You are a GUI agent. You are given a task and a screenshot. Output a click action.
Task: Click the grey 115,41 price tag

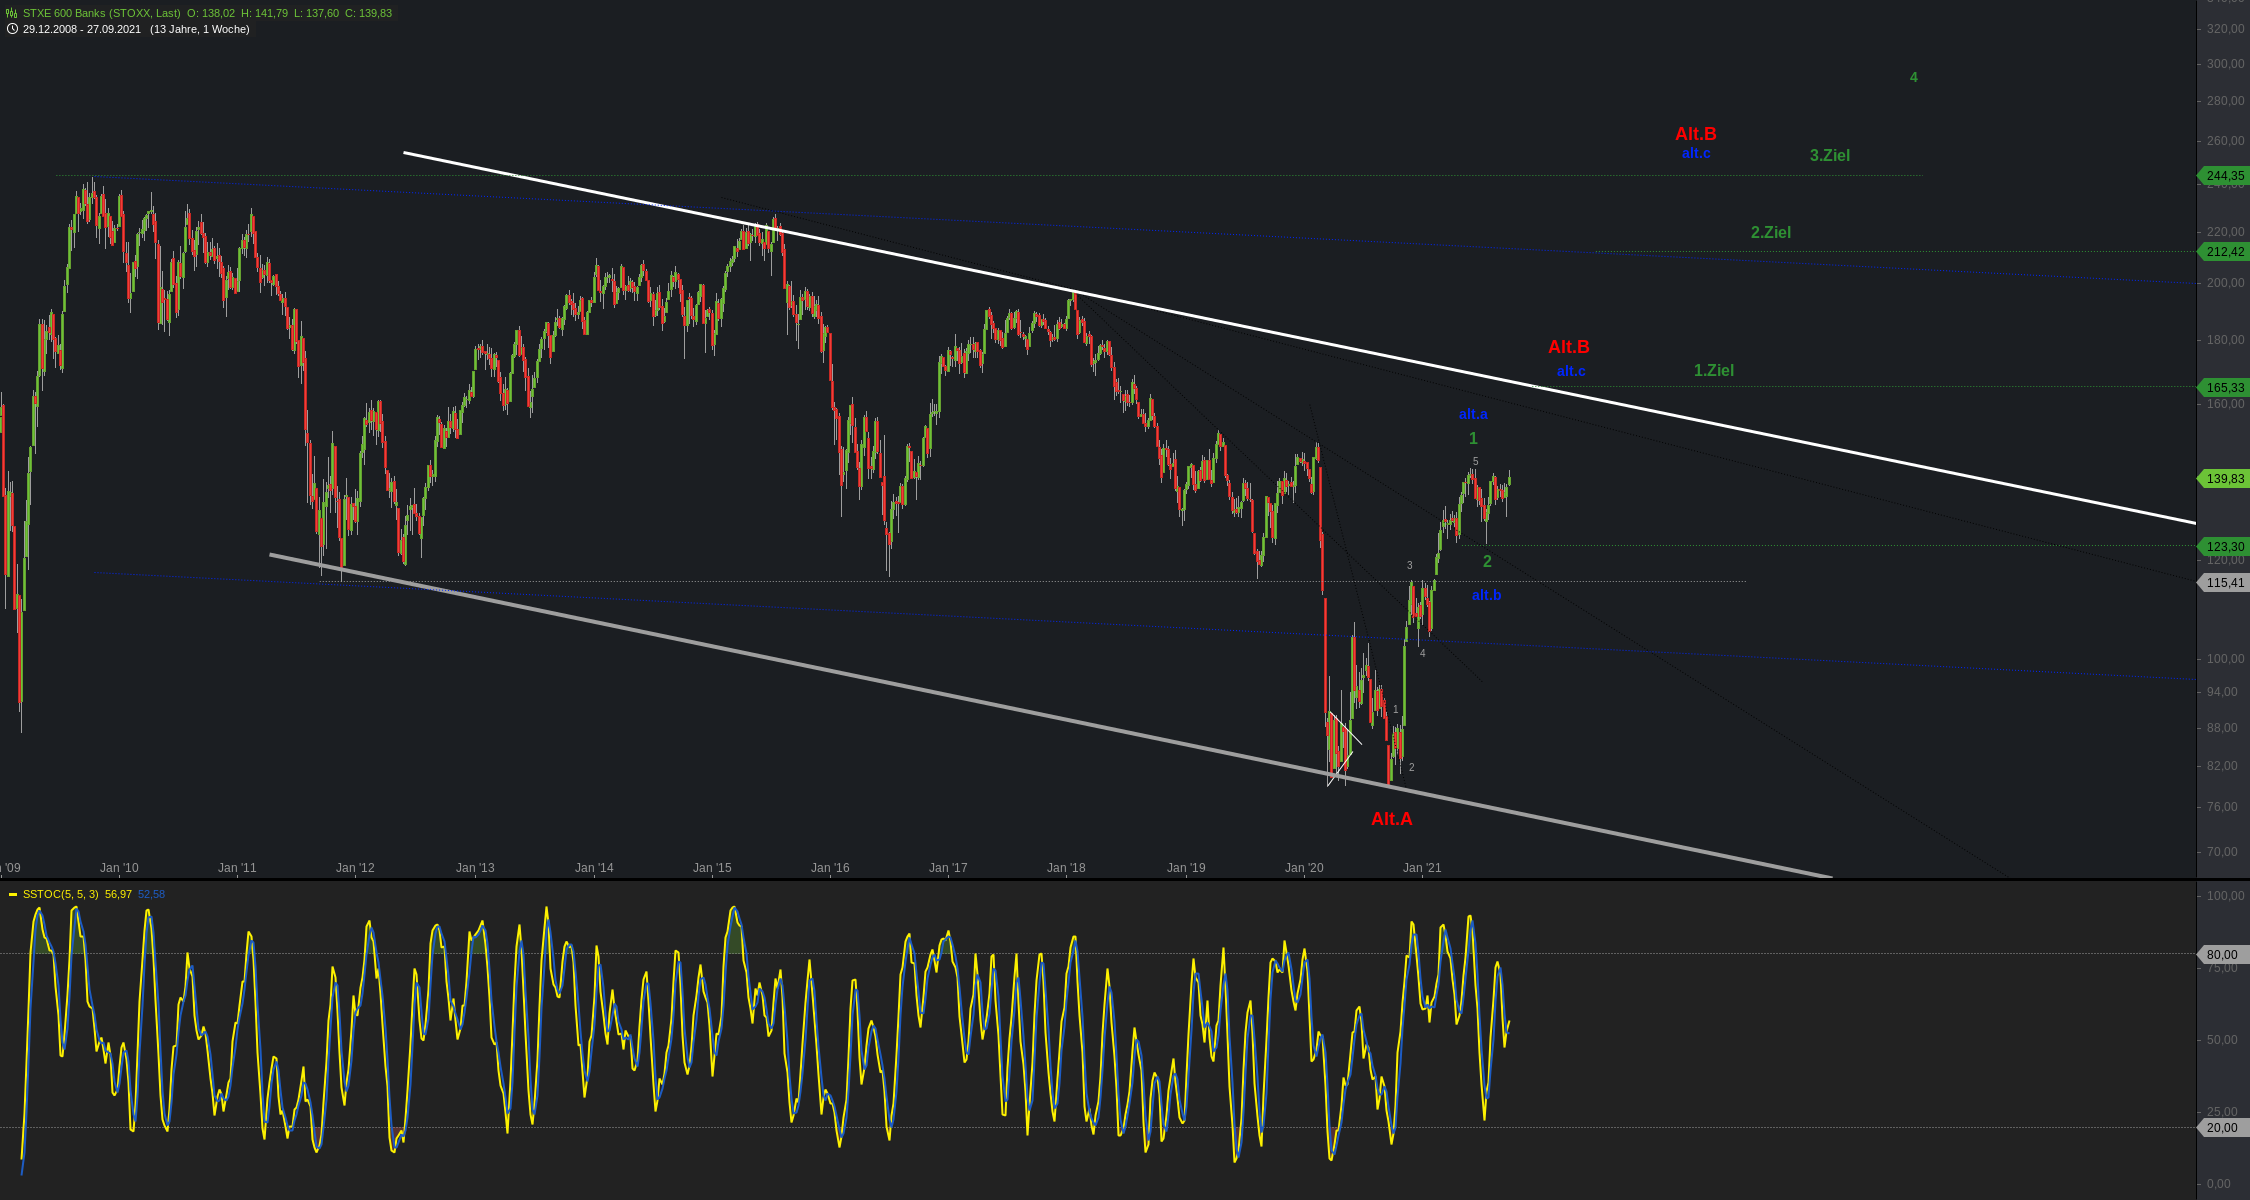tap(2225, 583)
